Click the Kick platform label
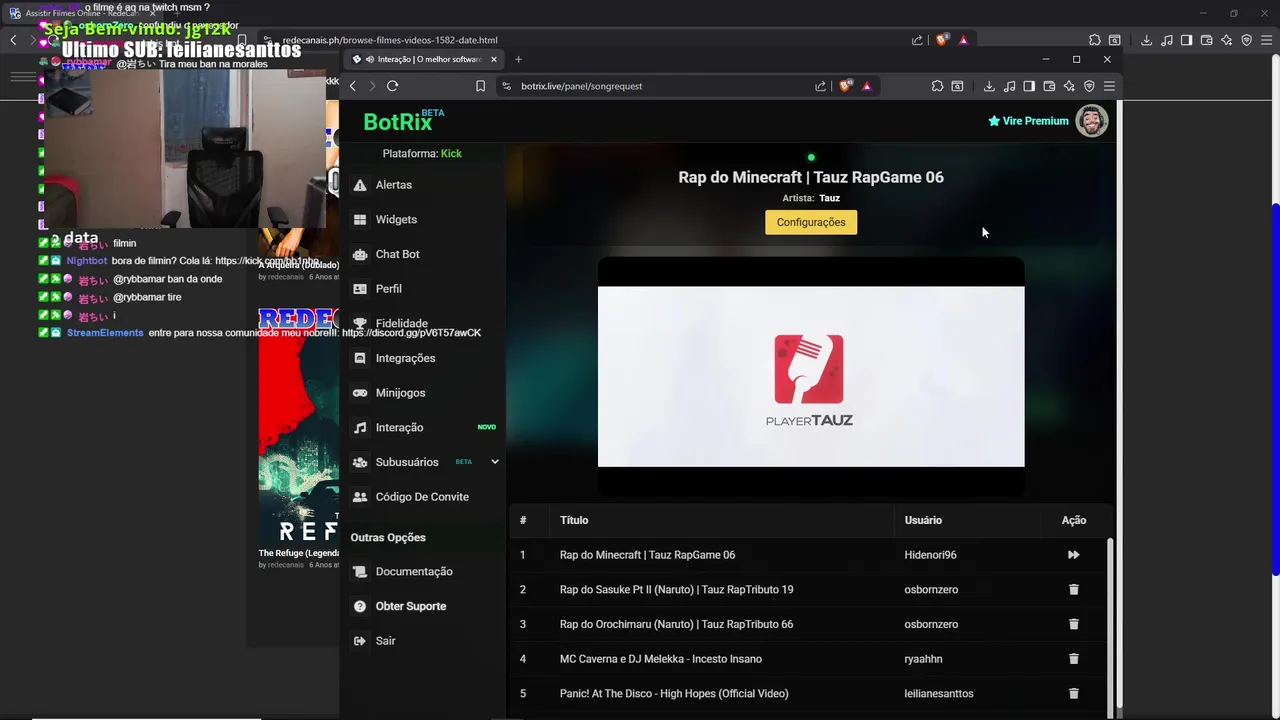The image size is (1280, 720). pos(451,153)
